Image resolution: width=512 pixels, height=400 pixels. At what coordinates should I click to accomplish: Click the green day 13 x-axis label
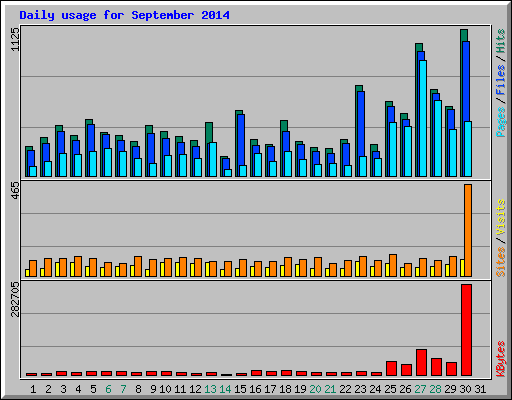(210, 389)
